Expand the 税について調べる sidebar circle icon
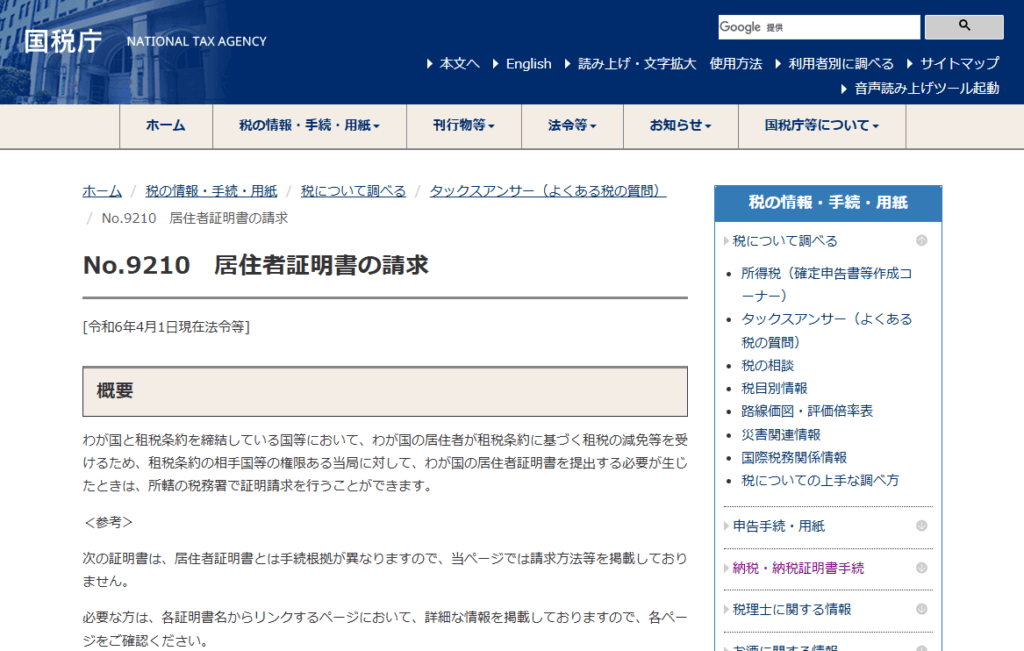Image resolution: width=1024 pixels, height=651 pixels. tap(921, 241)
